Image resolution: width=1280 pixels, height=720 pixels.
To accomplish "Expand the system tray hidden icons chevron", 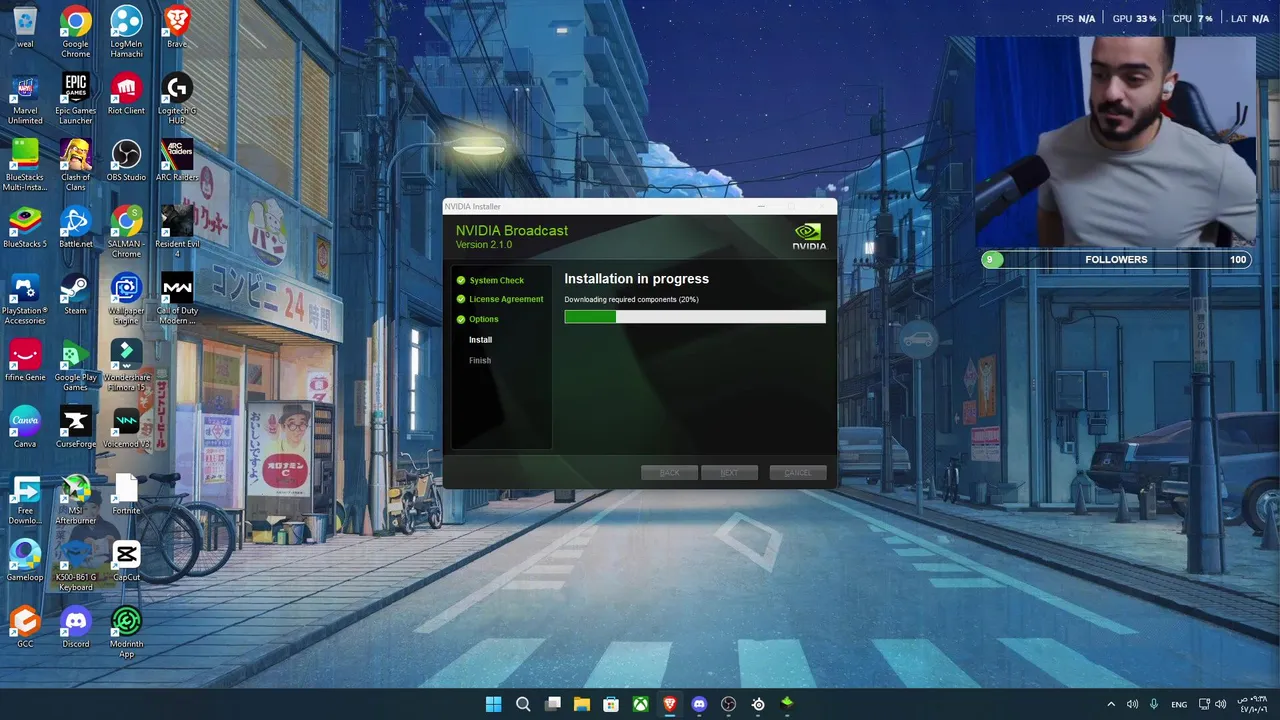I will (x=1111, y=704).
